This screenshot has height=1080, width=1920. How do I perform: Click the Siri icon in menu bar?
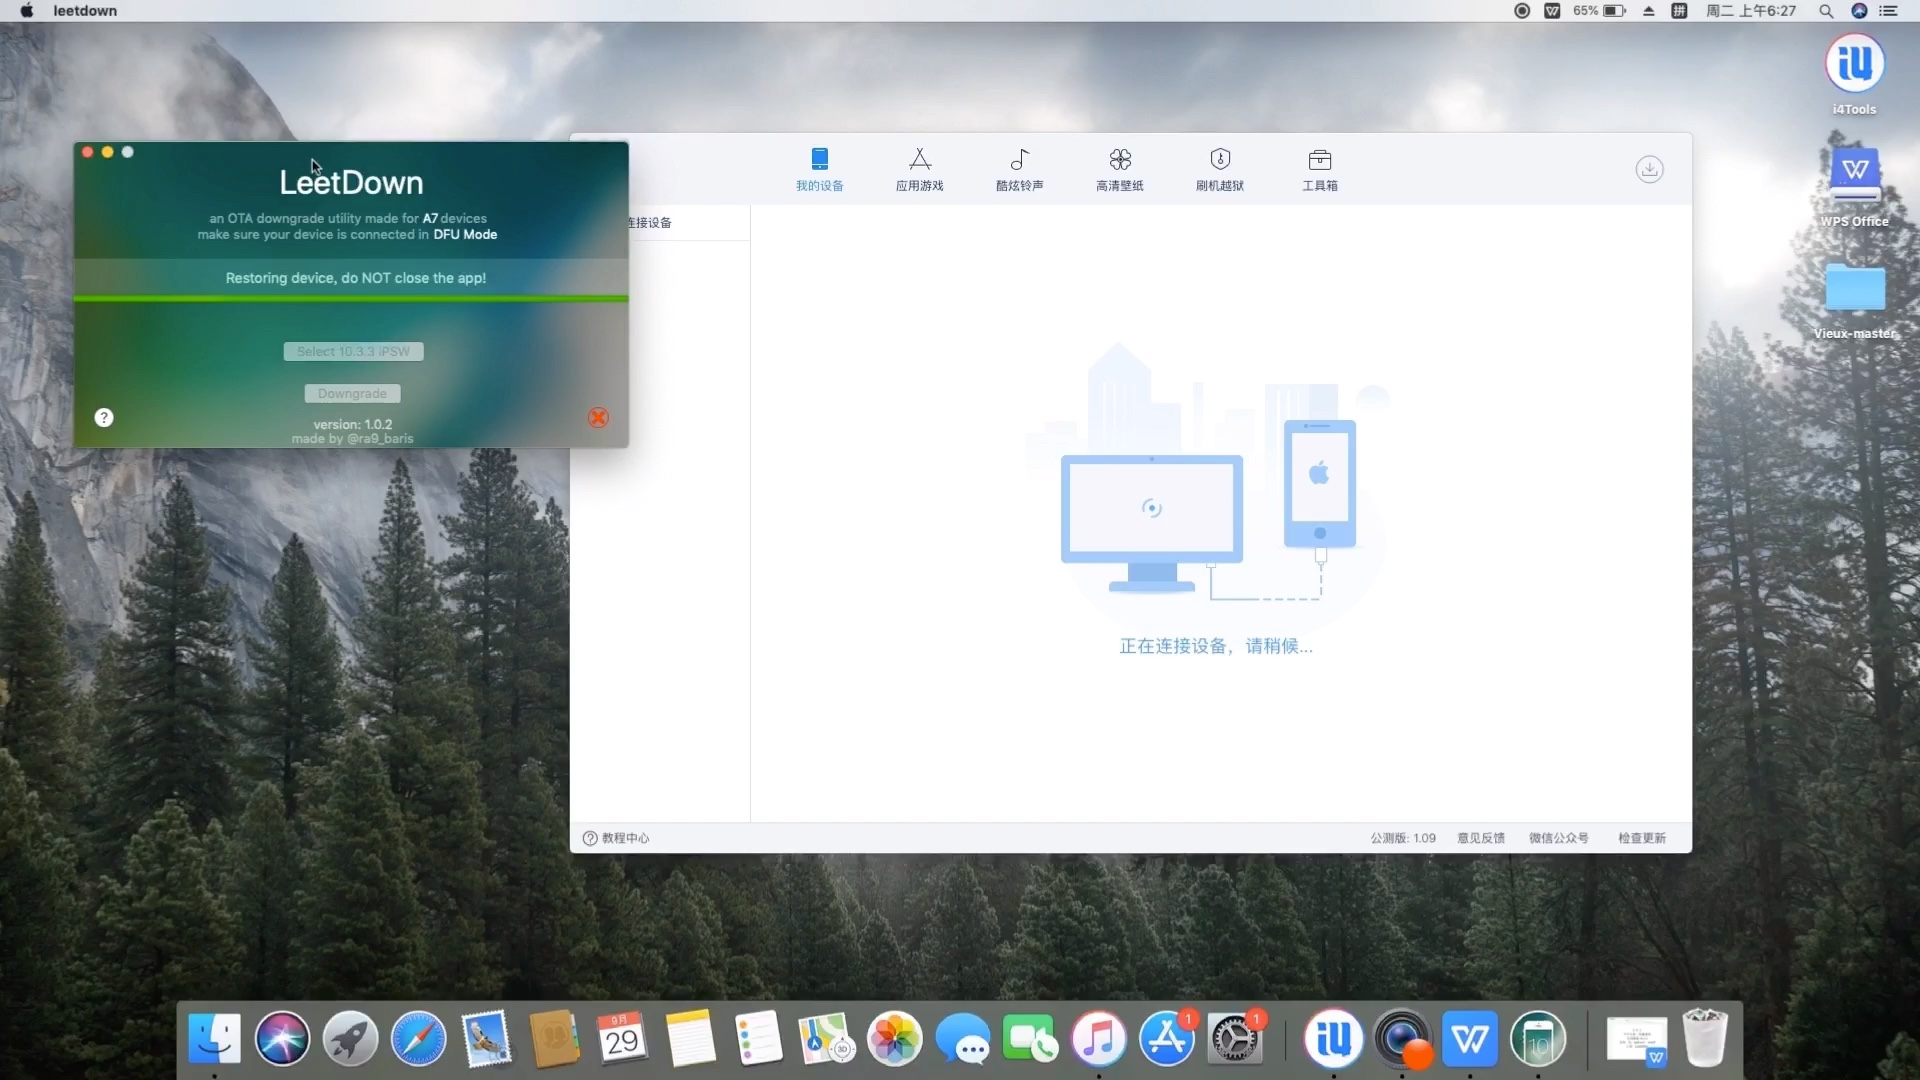[x=1859, y=11]
